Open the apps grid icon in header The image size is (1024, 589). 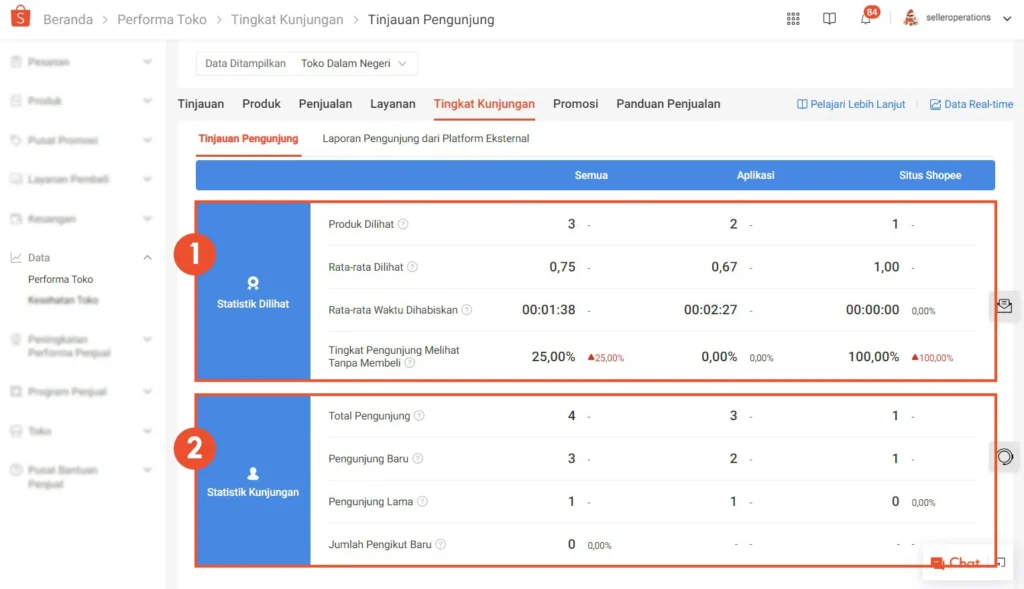[x=793, y=18]
